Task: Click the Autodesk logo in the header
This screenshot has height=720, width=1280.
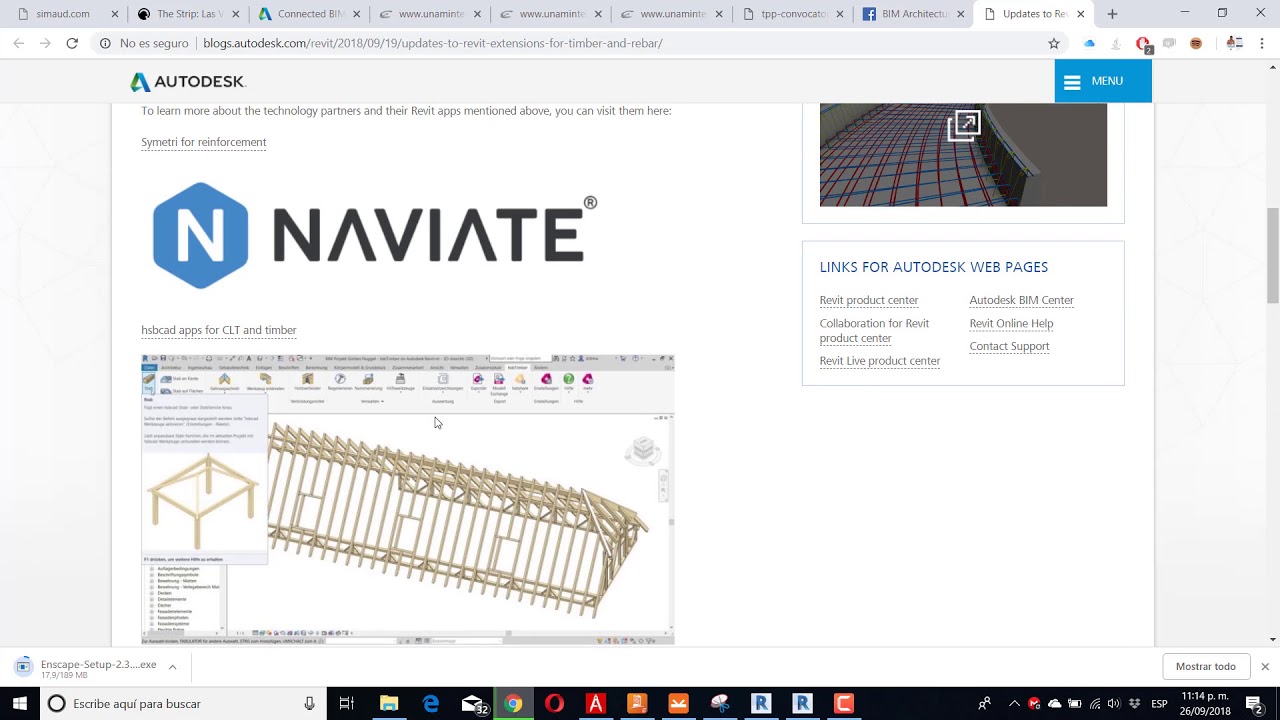Action: (x=188, y=82)
